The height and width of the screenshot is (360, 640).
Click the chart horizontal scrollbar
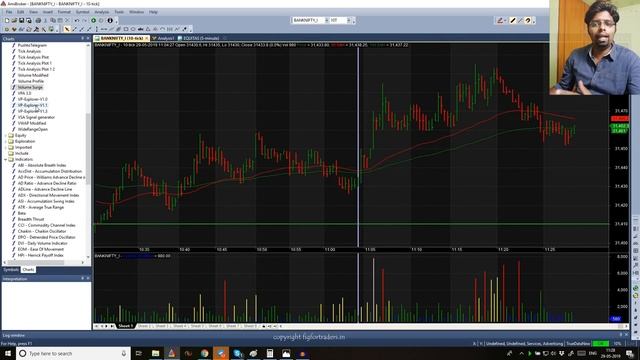[453, 326]
